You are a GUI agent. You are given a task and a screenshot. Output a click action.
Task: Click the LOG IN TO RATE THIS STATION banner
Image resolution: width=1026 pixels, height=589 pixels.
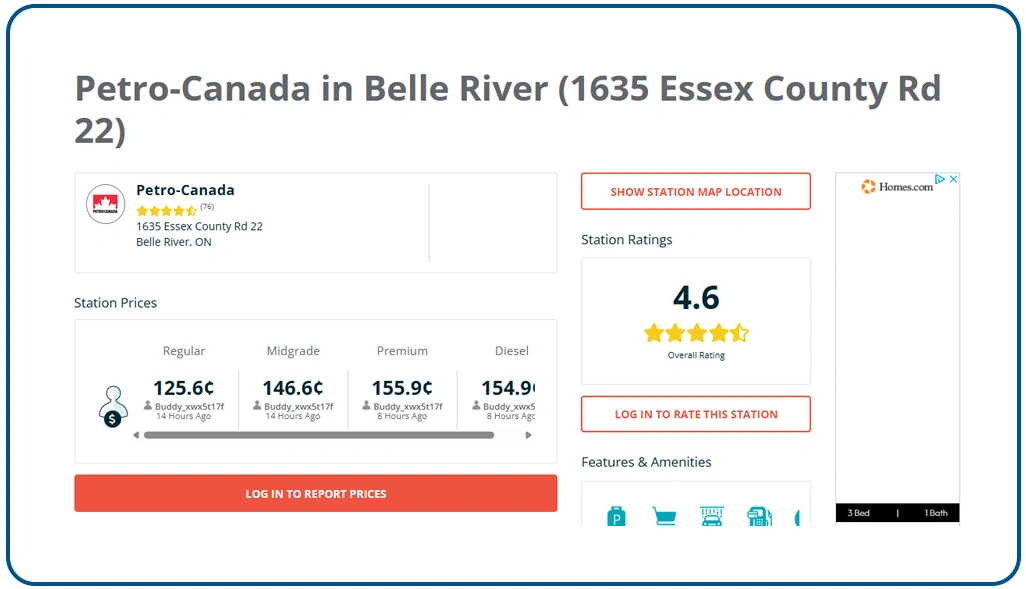[x=695, y=413]
